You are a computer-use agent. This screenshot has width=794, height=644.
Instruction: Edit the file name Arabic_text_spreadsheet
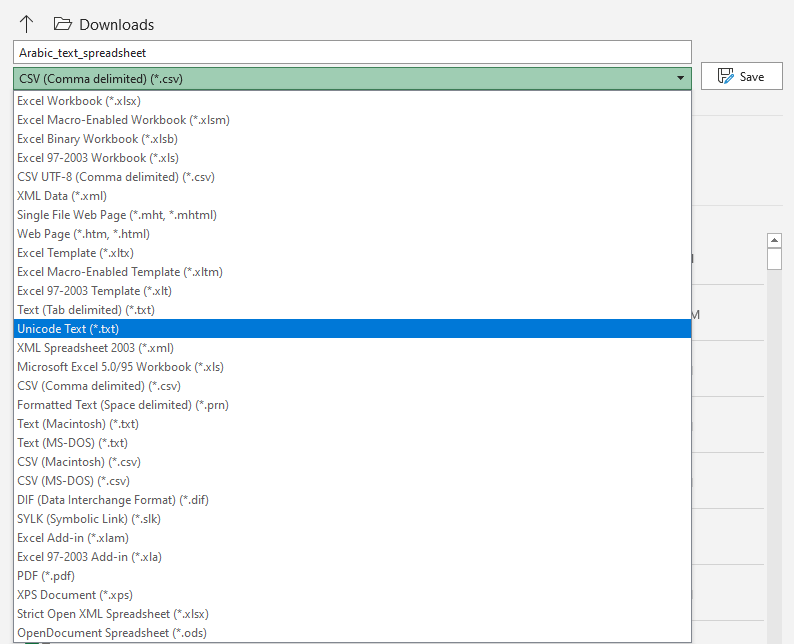(352, 53)
